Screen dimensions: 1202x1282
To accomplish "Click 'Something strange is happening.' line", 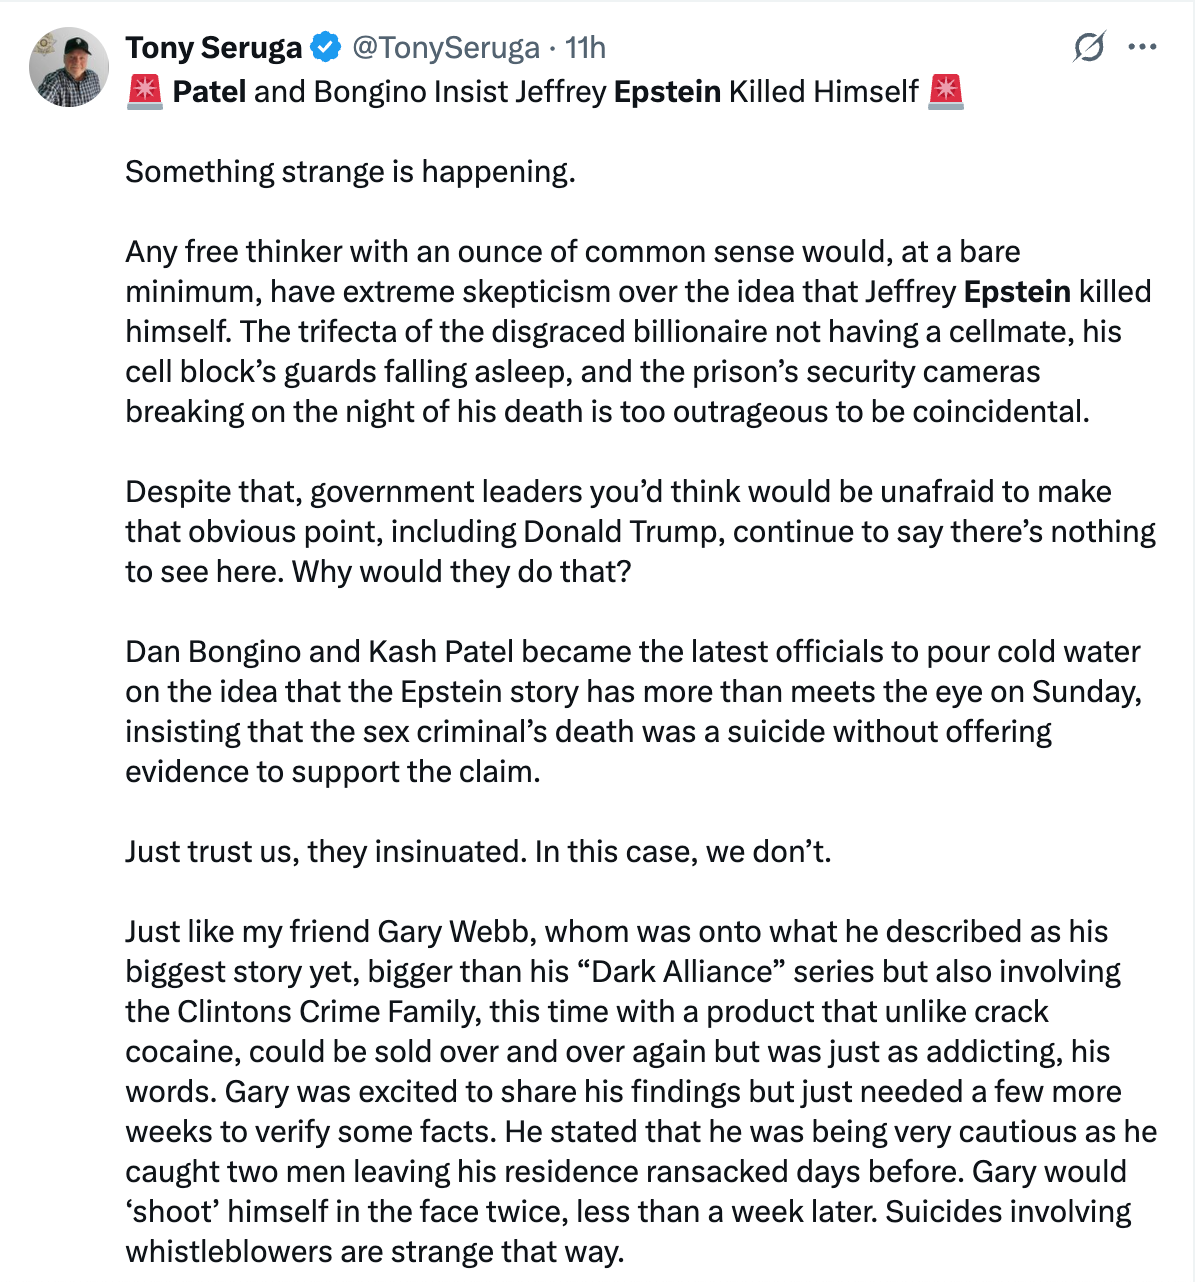I will pyautogui.click(x=350, y=172).
